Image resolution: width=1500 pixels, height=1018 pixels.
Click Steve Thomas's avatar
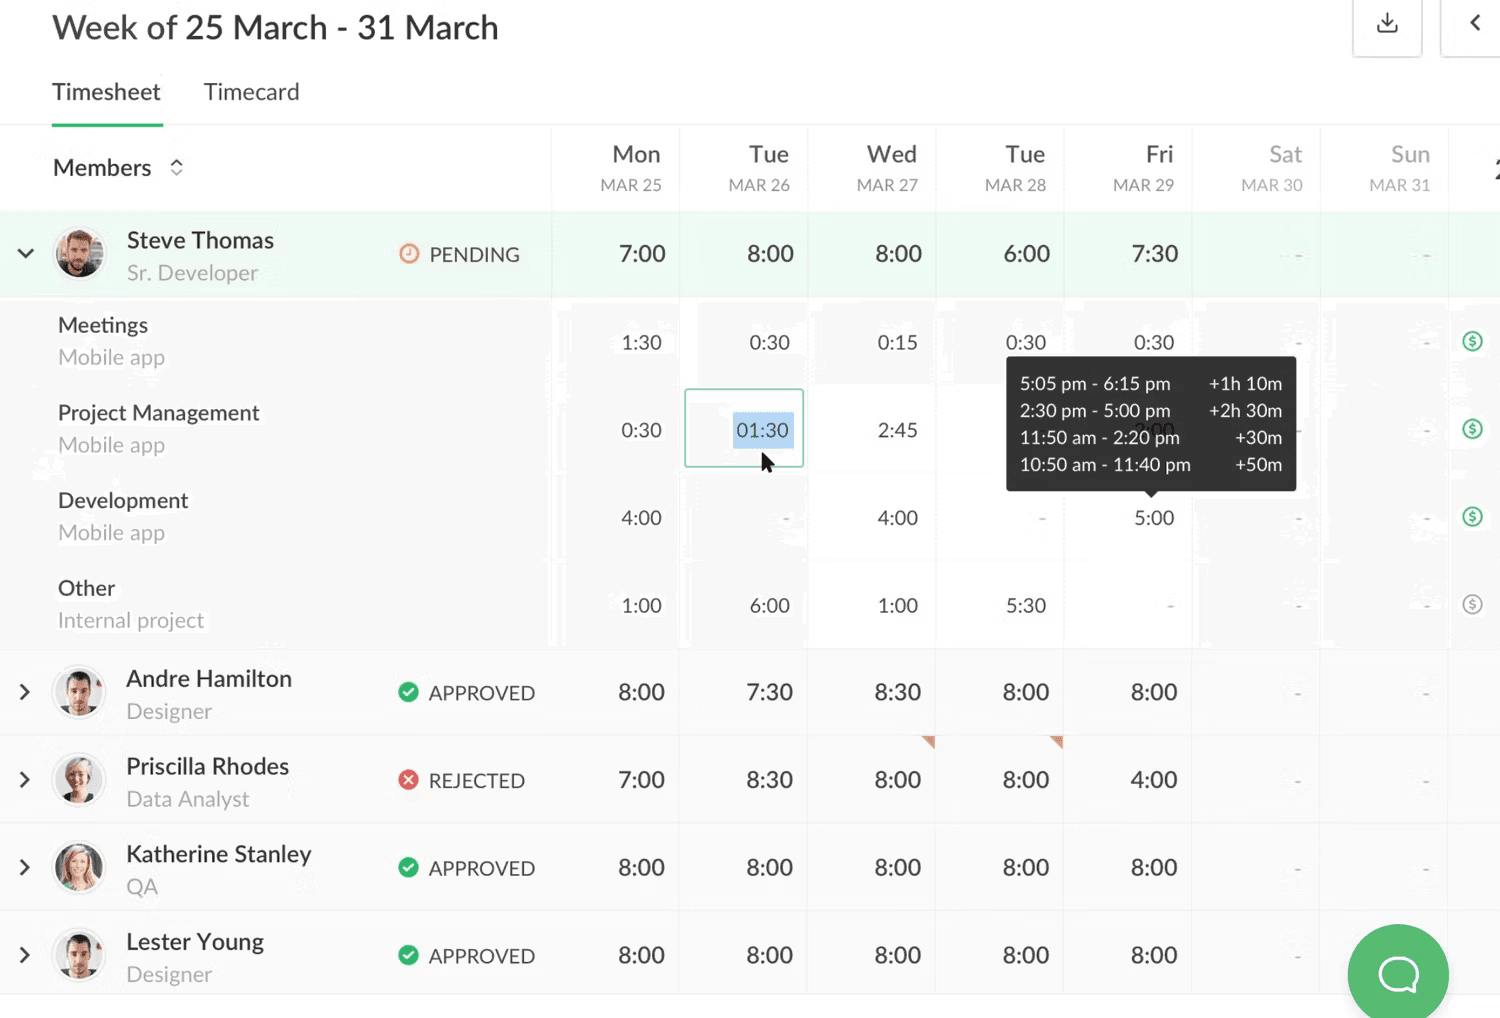click(x=79, y=253)
